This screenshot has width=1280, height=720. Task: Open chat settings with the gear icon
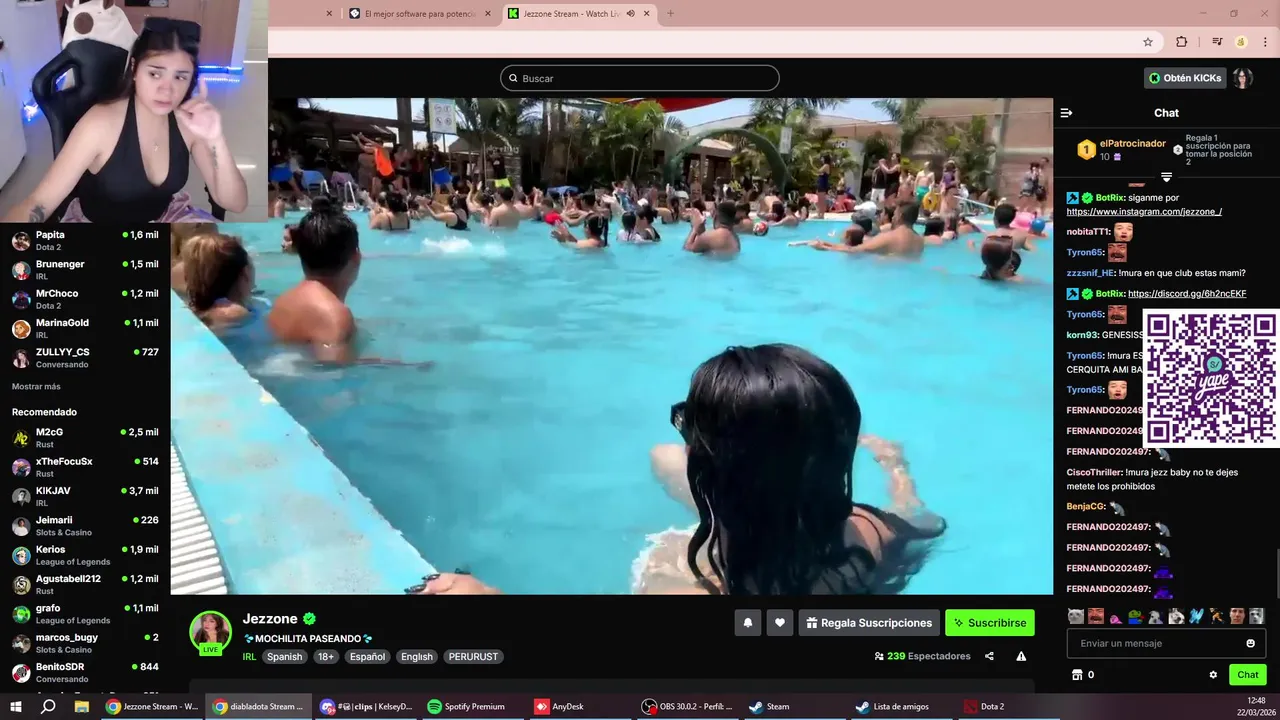pyautogui.click(x=1213, y=675)
